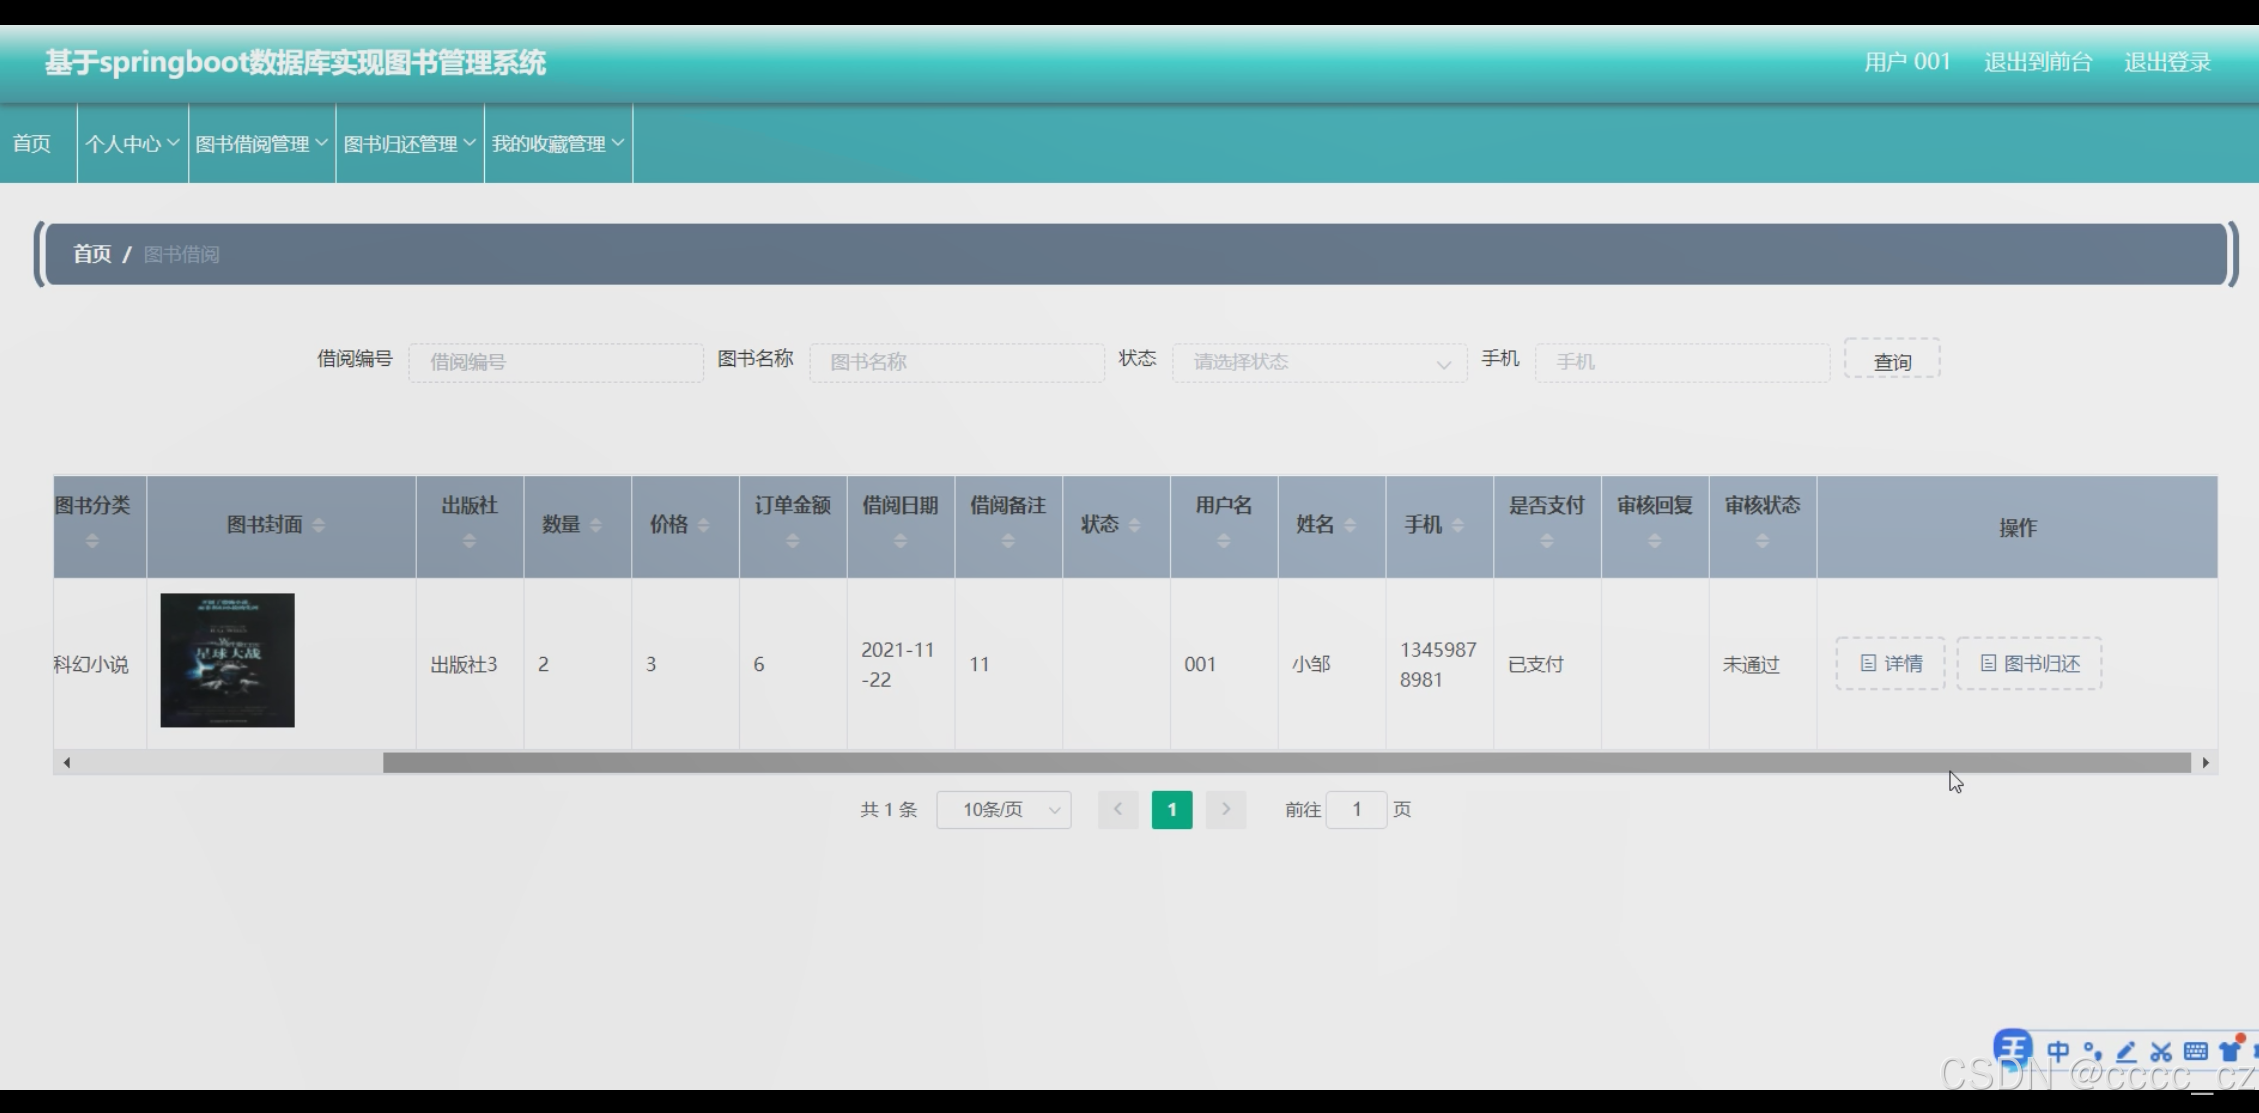Sort table by 数量 column arrows
Screen dimensions: 2259x1113
[x=596, y=525]
